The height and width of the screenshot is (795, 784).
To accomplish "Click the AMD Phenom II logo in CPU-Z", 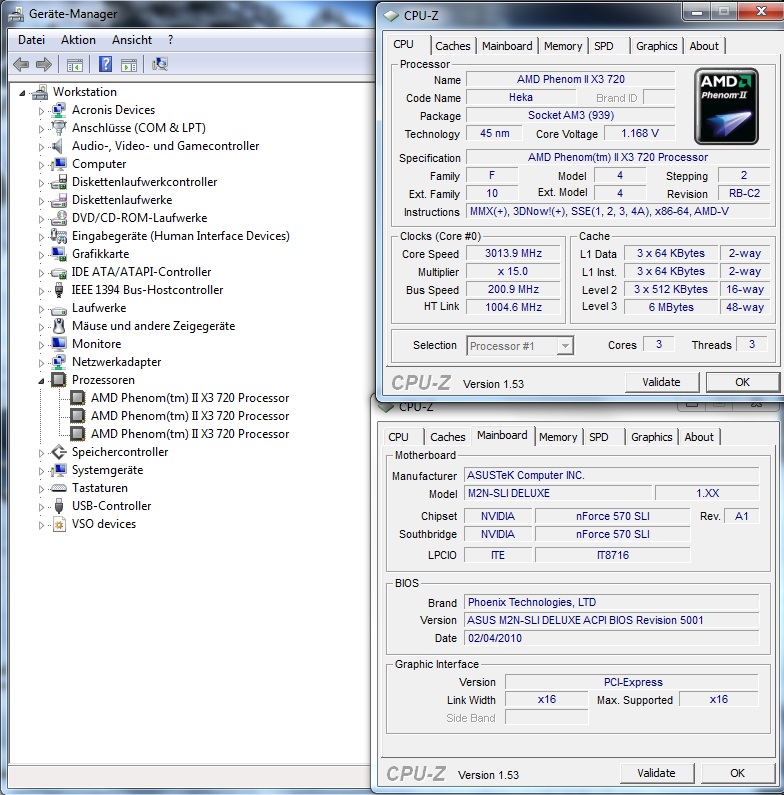I will tap(726, 106).
